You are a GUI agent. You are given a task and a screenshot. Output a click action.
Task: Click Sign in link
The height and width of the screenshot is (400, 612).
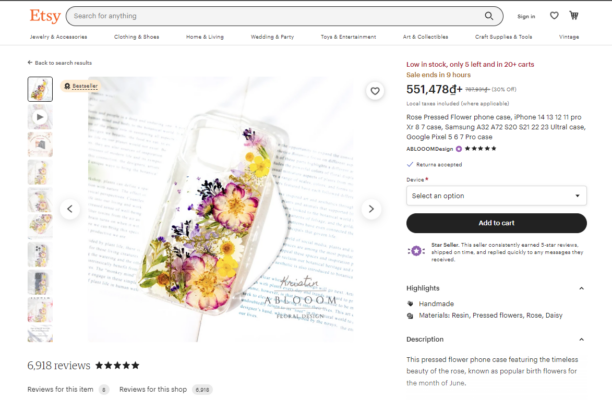point(526,16)
